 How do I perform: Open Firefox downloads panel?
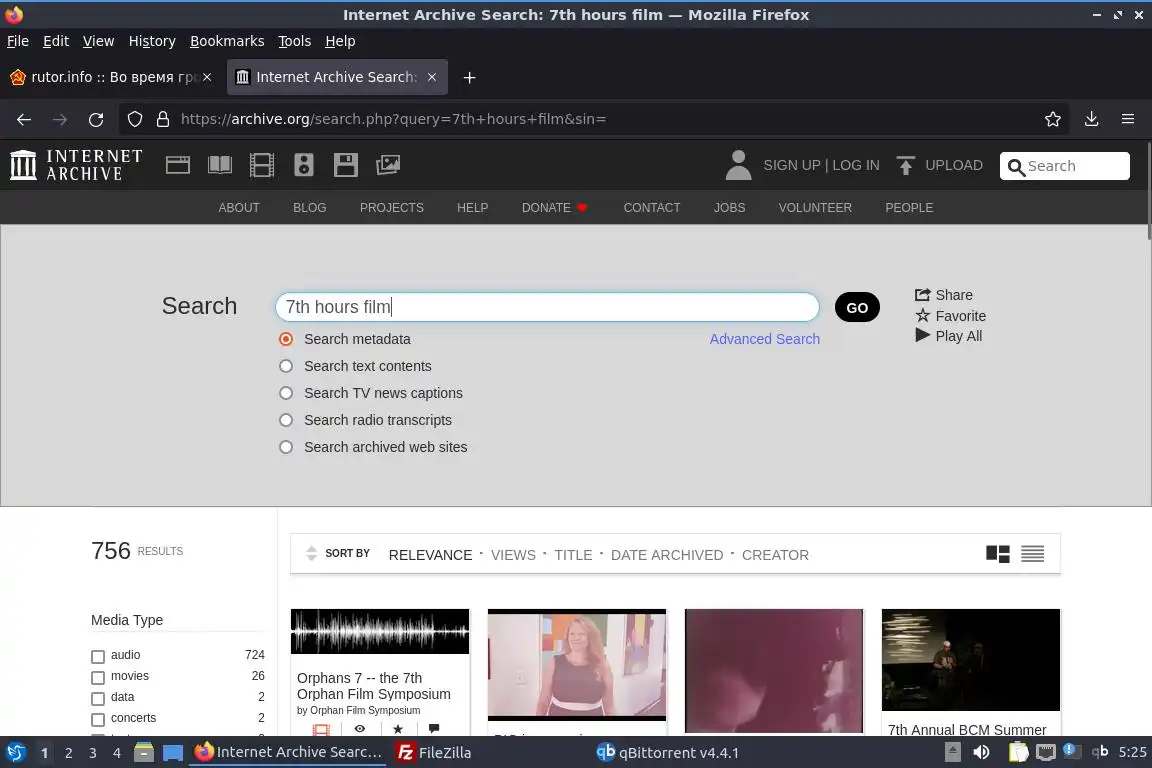pyautogui.click(x=1092, y=119)
